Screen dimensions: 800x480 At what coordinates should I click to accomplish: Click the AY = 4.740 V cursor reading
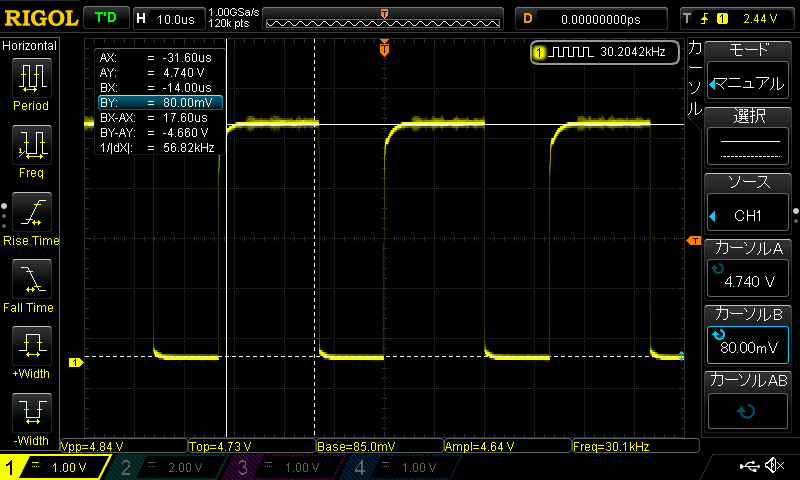152,73
